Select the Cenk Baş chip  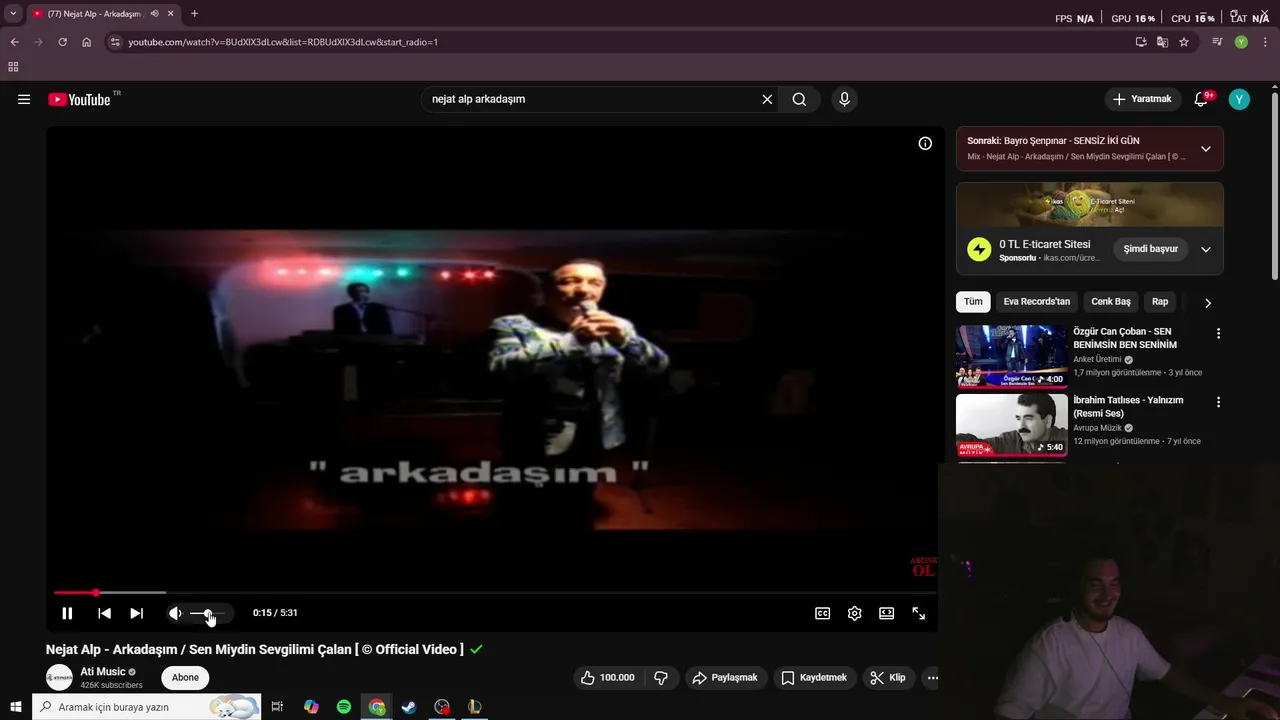coord(1111,301)
